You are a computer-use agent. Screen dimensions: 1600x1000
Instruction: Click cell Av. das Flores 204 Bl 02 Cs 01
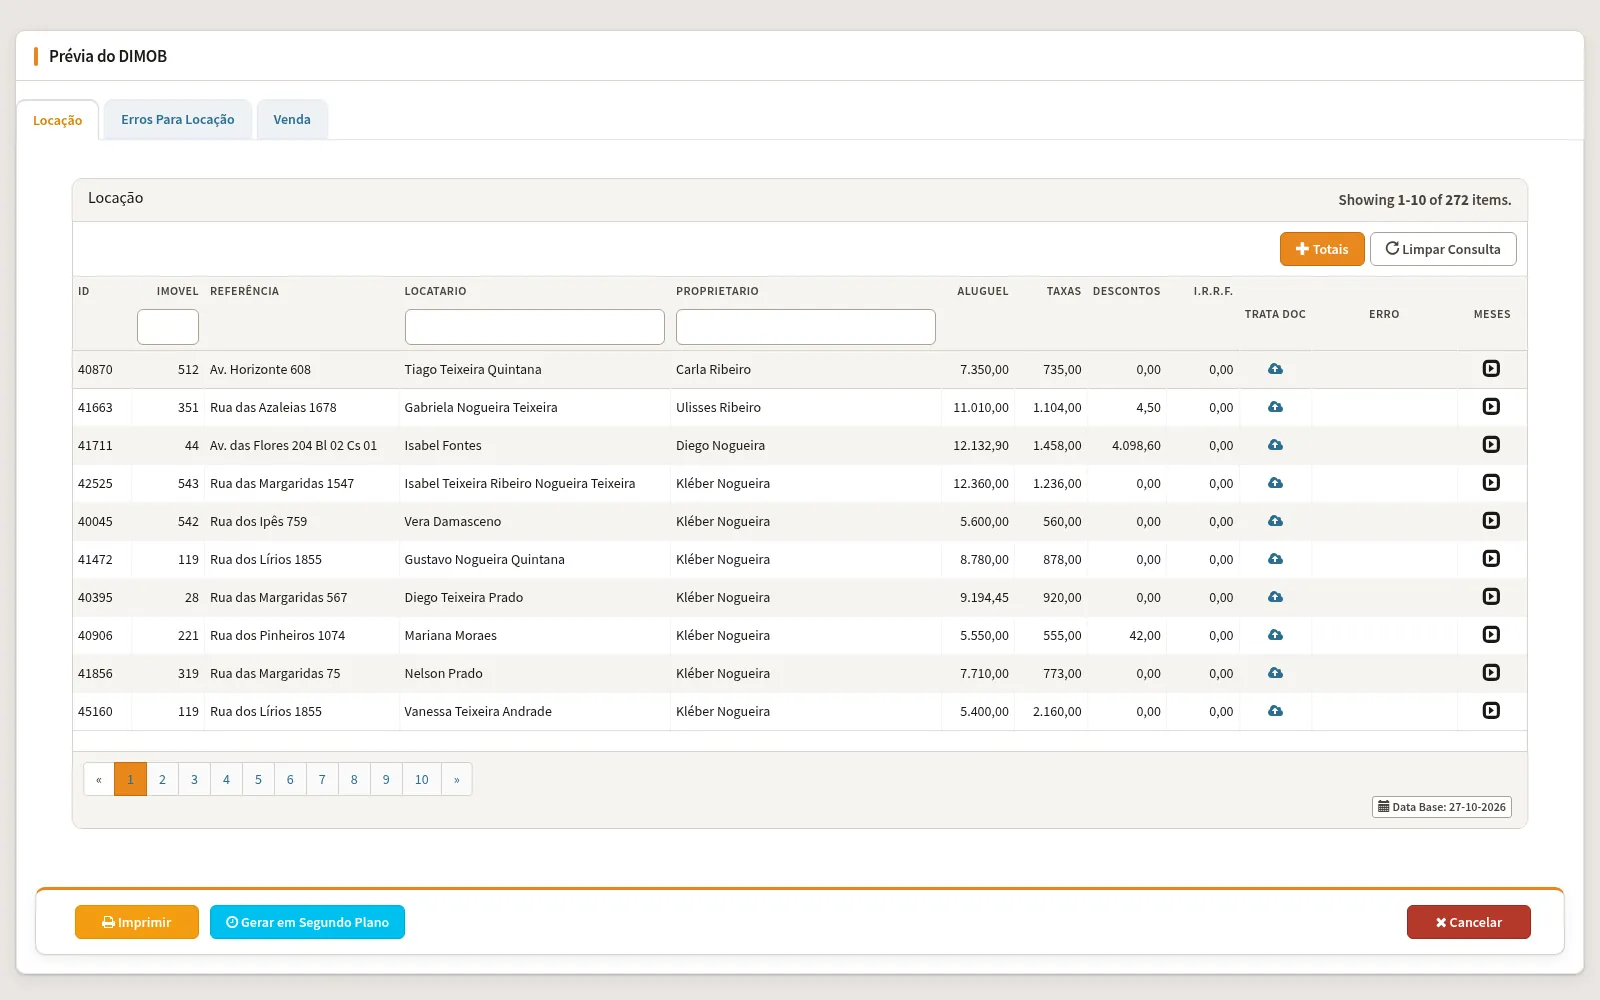293,445
